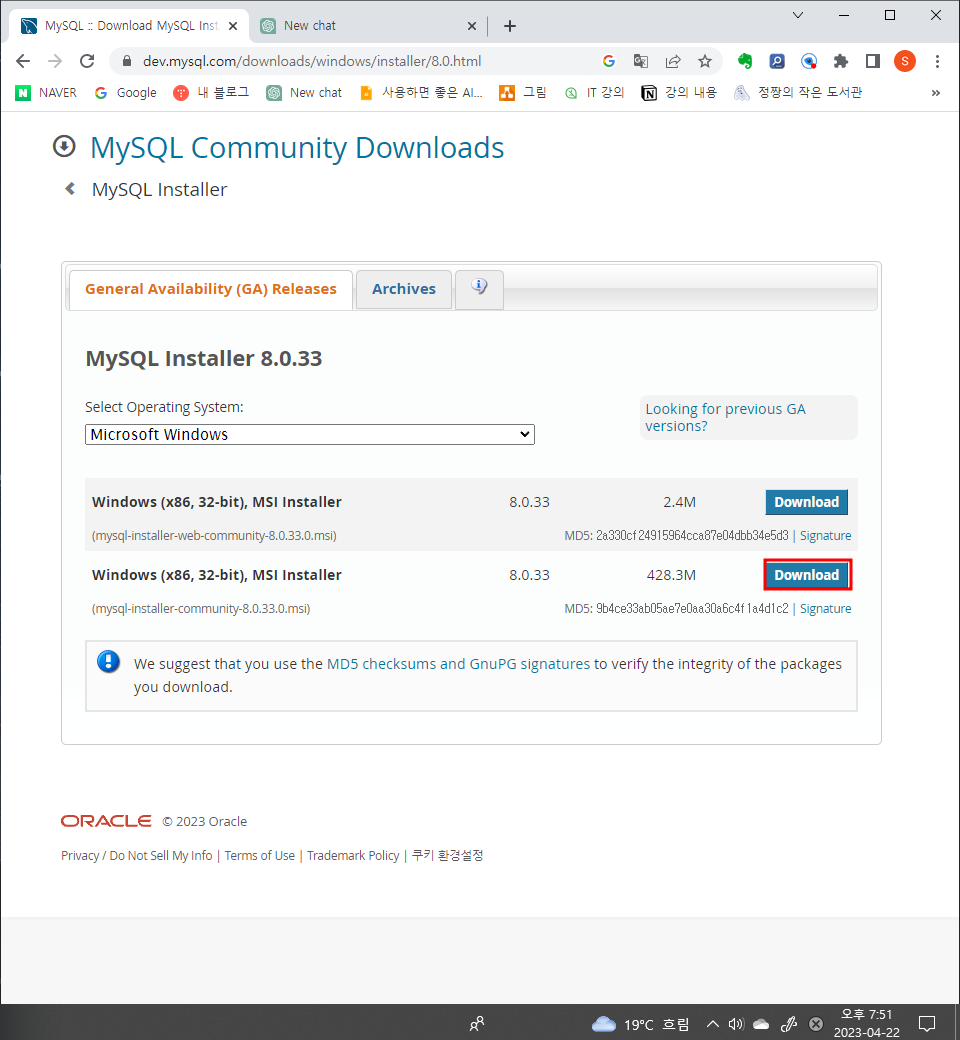Viewport: 960px width, 1040px height.
Task: Open Looking for previous GA versions link
Action: pos(725,417)
